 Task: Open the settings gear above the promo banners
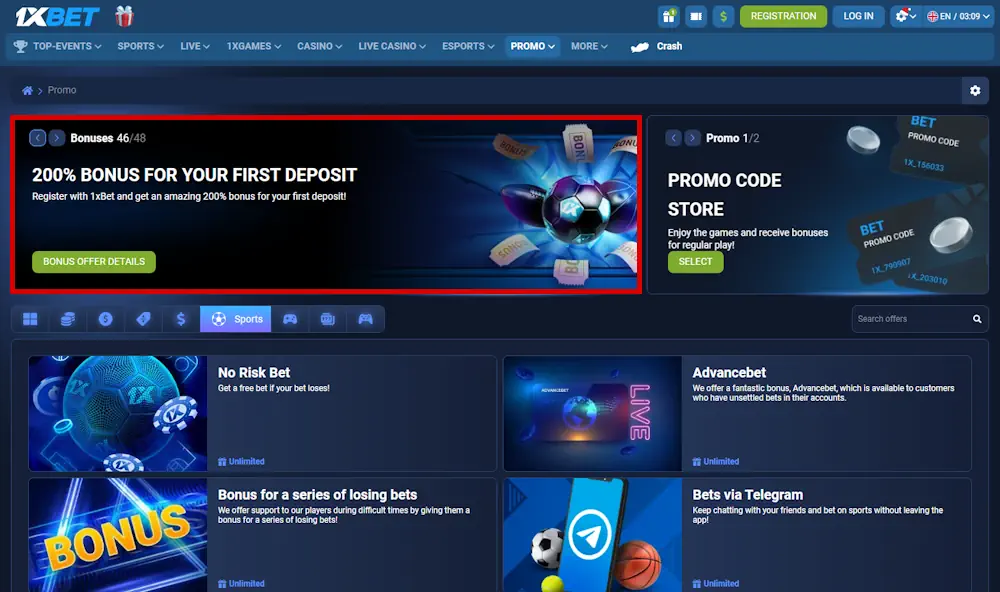pyautogui.click(x=975, y=90)
